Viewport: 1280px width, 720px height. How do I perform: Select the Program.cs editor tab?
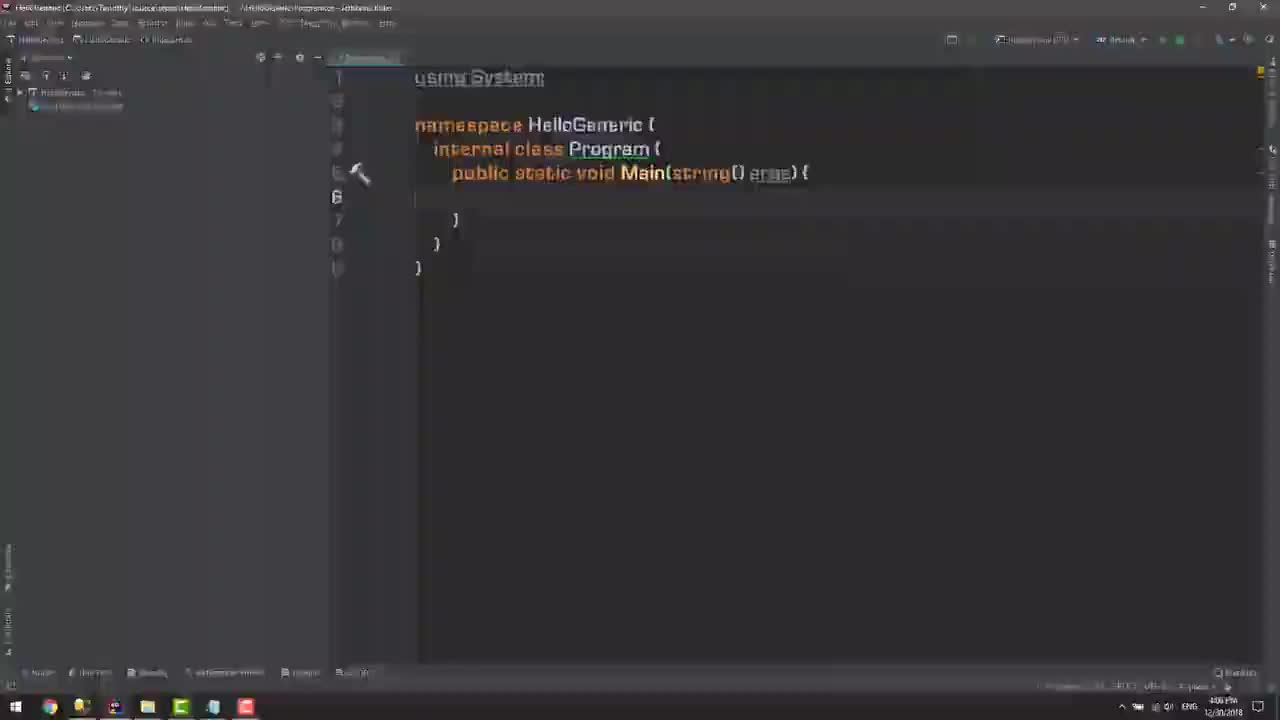coord(366,58)
